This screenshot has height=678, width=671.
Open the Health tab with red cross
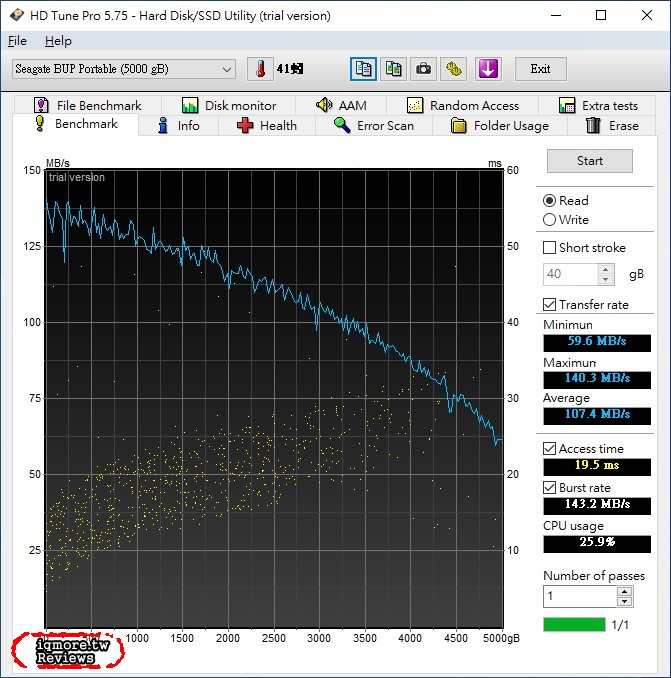(x=266, y=126)
